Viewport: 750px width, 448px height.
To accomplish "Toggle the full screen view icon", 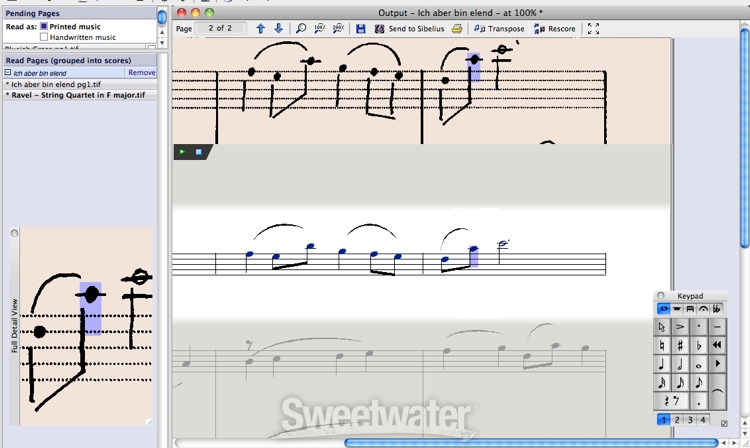I will (593, 29).
